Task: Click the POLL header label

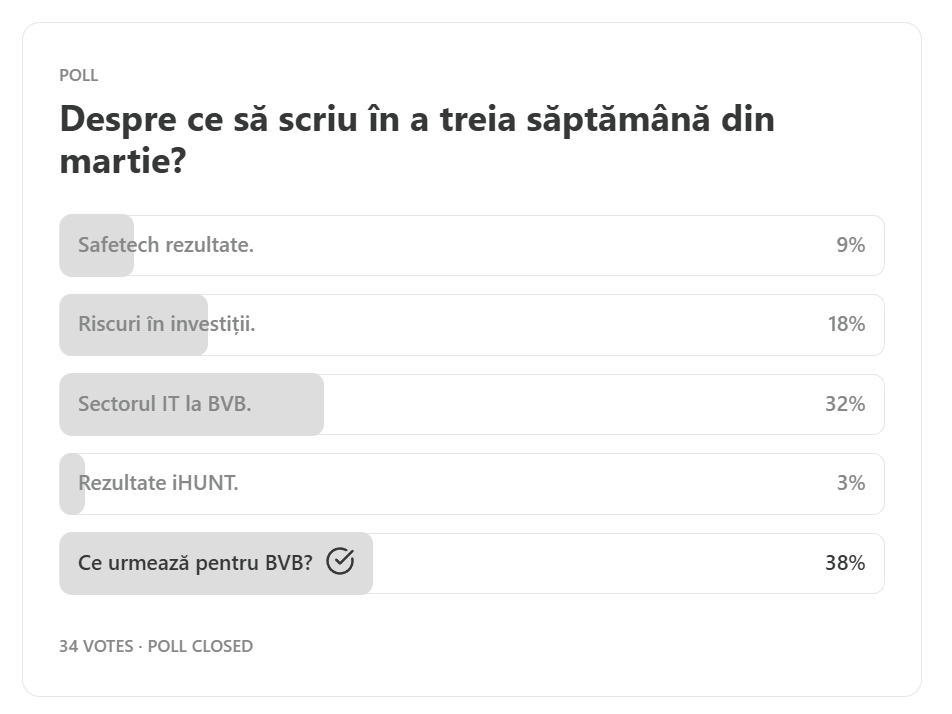Action: coord(78,75)
